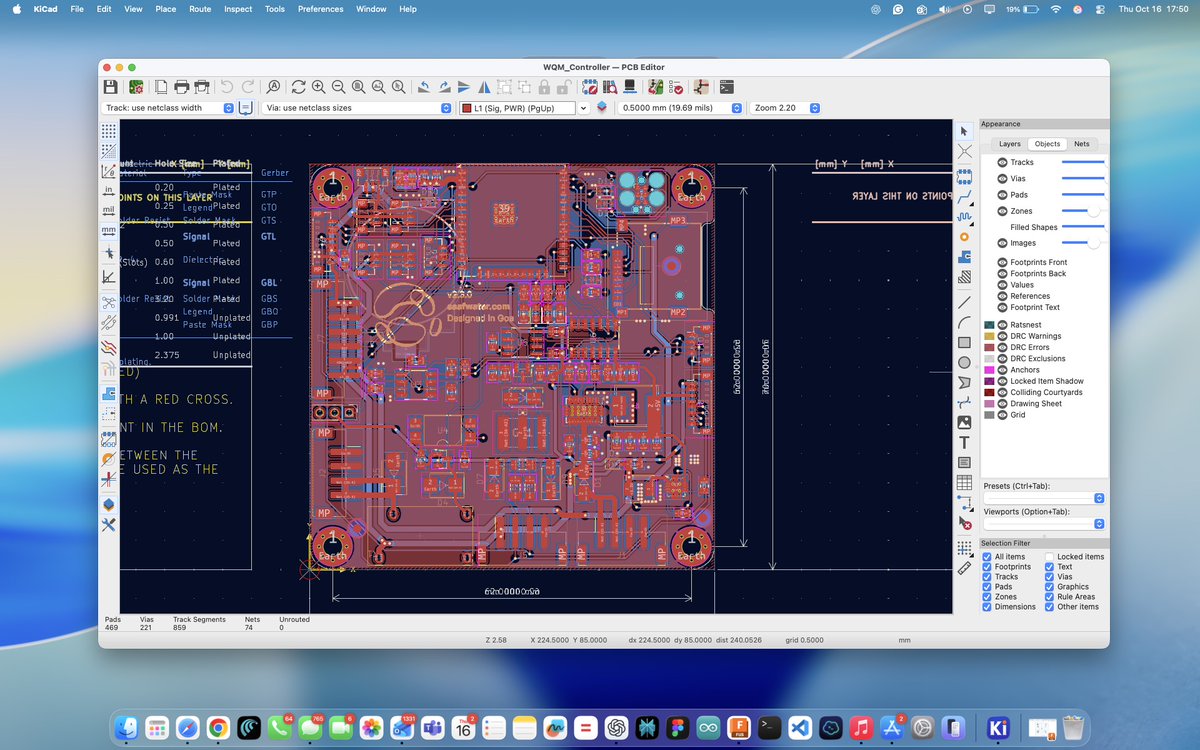Viewport: 1200px width, 750px height.
Task: Select the Add image tool
Action: tap(964, 422)
